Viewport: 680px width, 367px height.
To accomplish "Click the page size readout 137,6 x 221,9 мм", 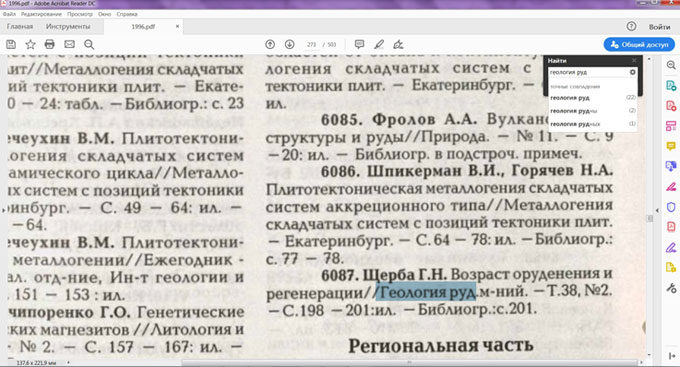I will [36, 363].
